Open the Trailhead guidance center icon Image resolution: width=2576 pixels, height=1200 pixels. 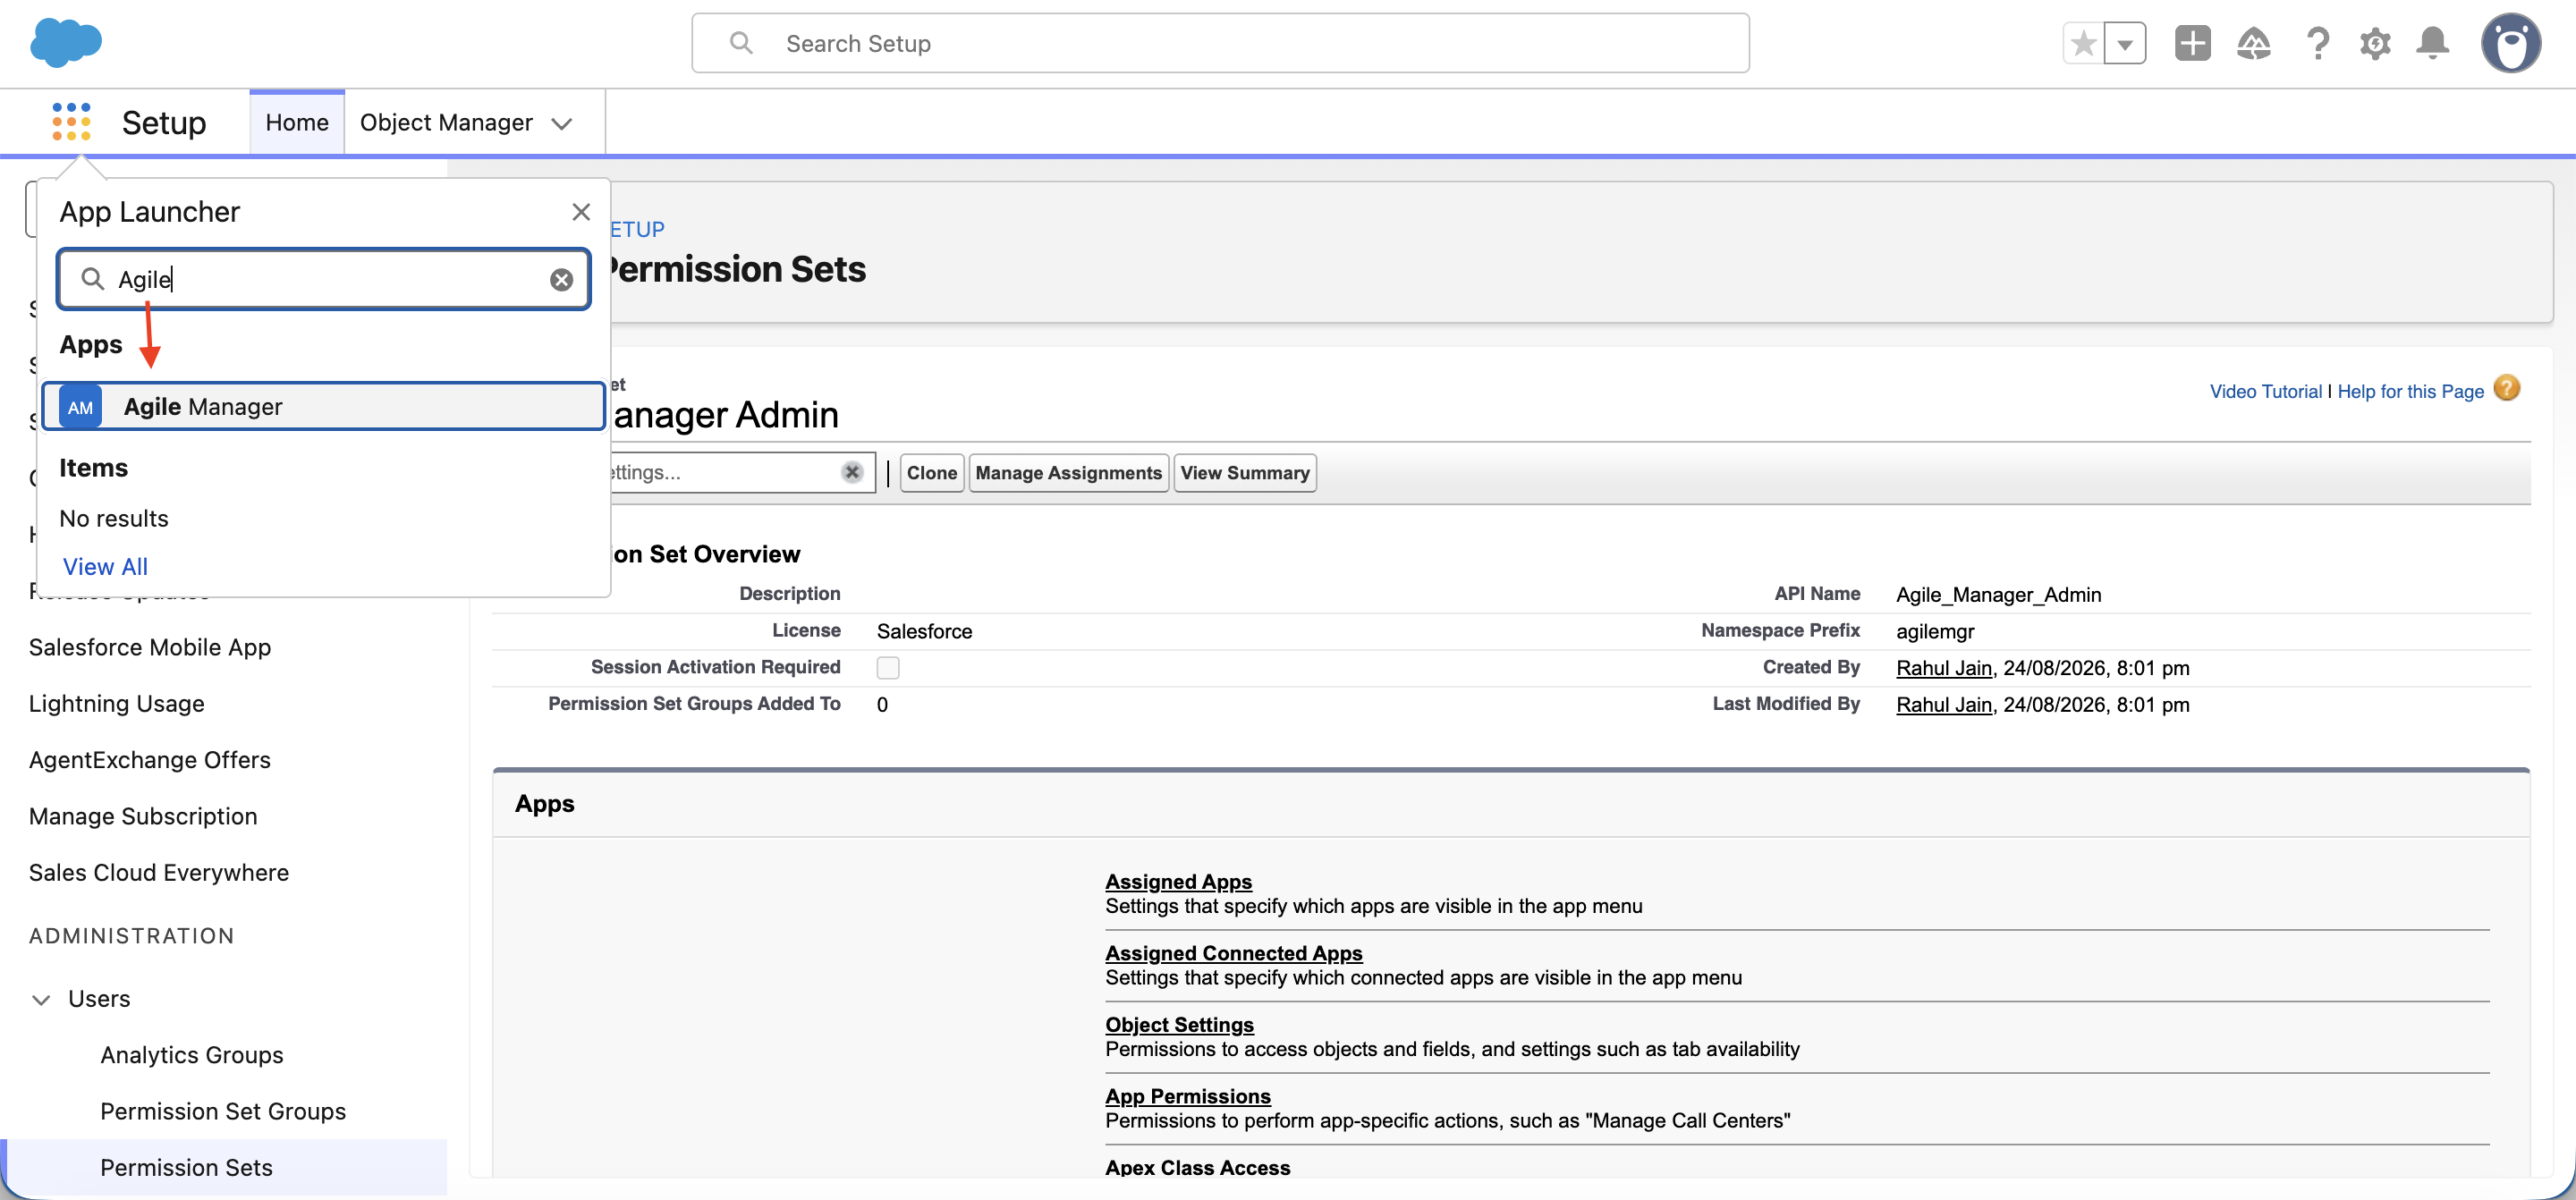[2254, 43]
